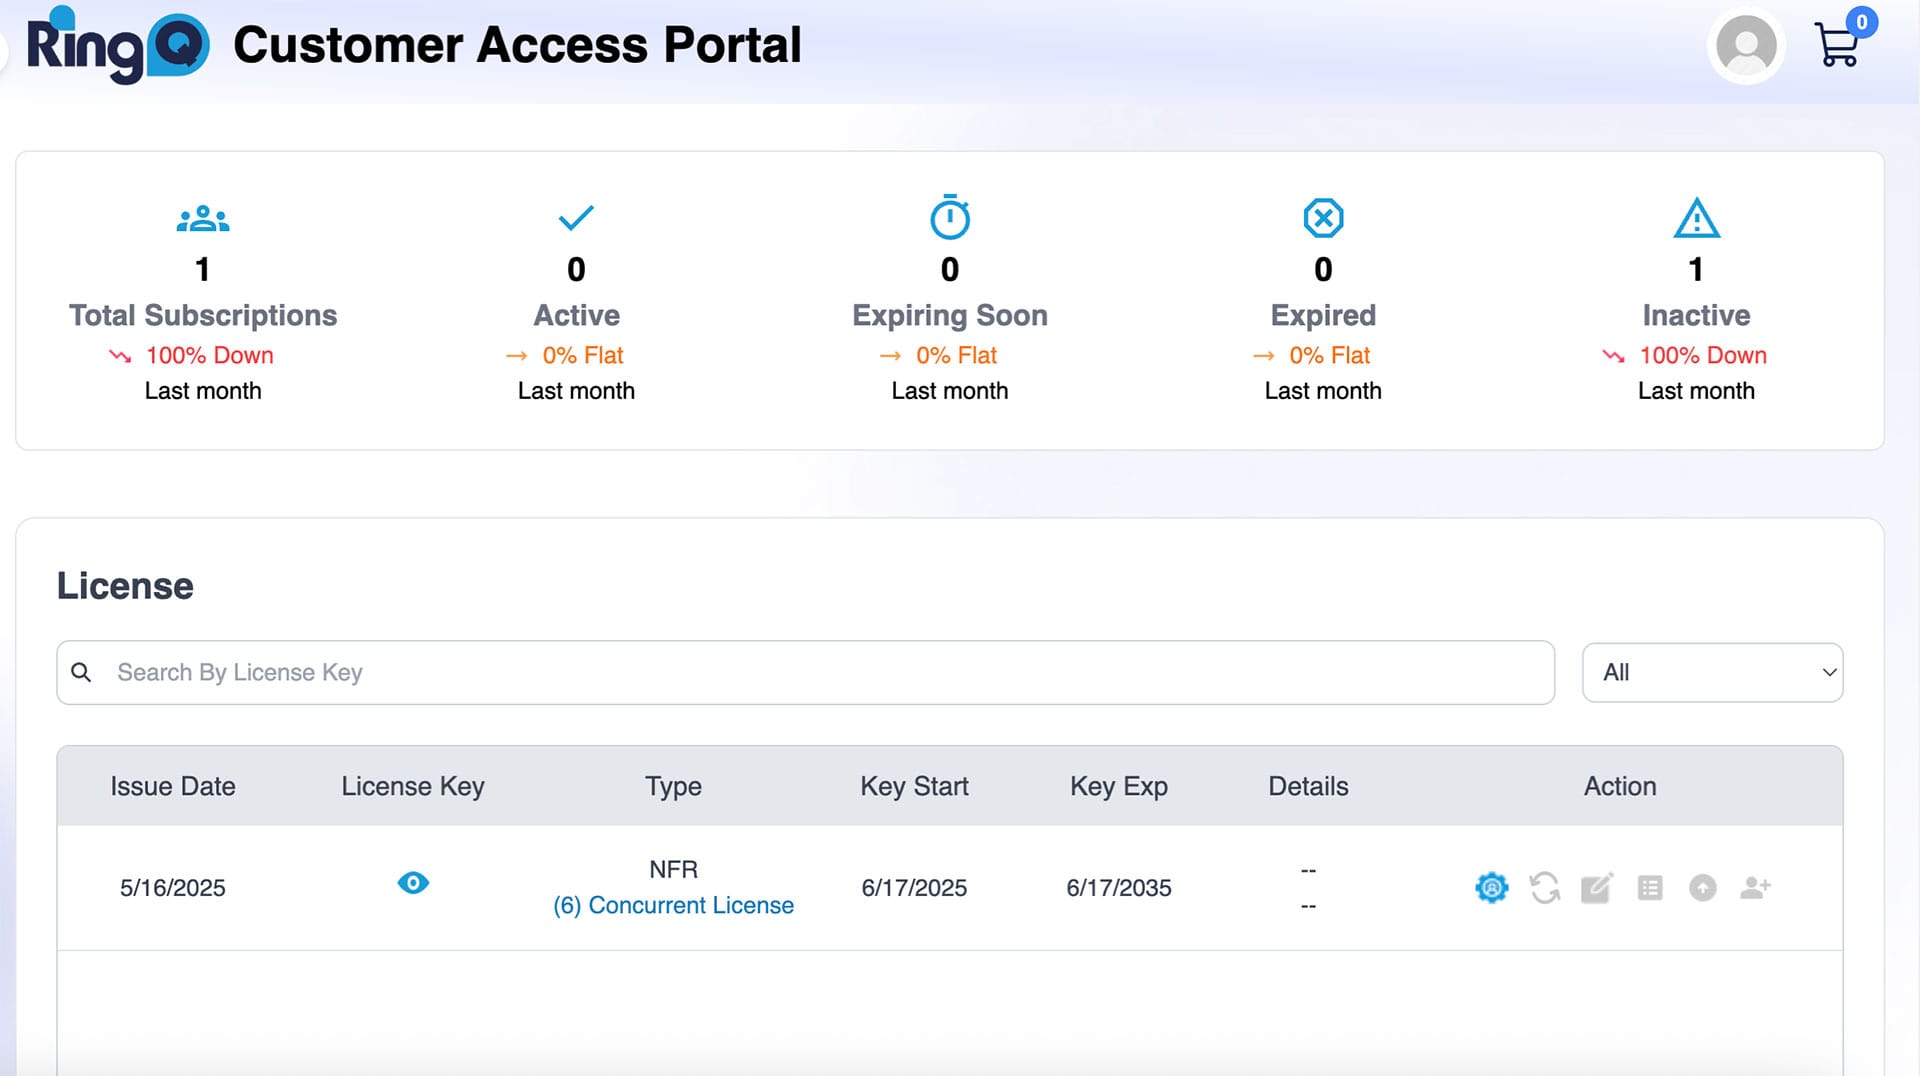Click the Issue Date column header
The image size is (1920, 1076).
click(x=172, y=786)
